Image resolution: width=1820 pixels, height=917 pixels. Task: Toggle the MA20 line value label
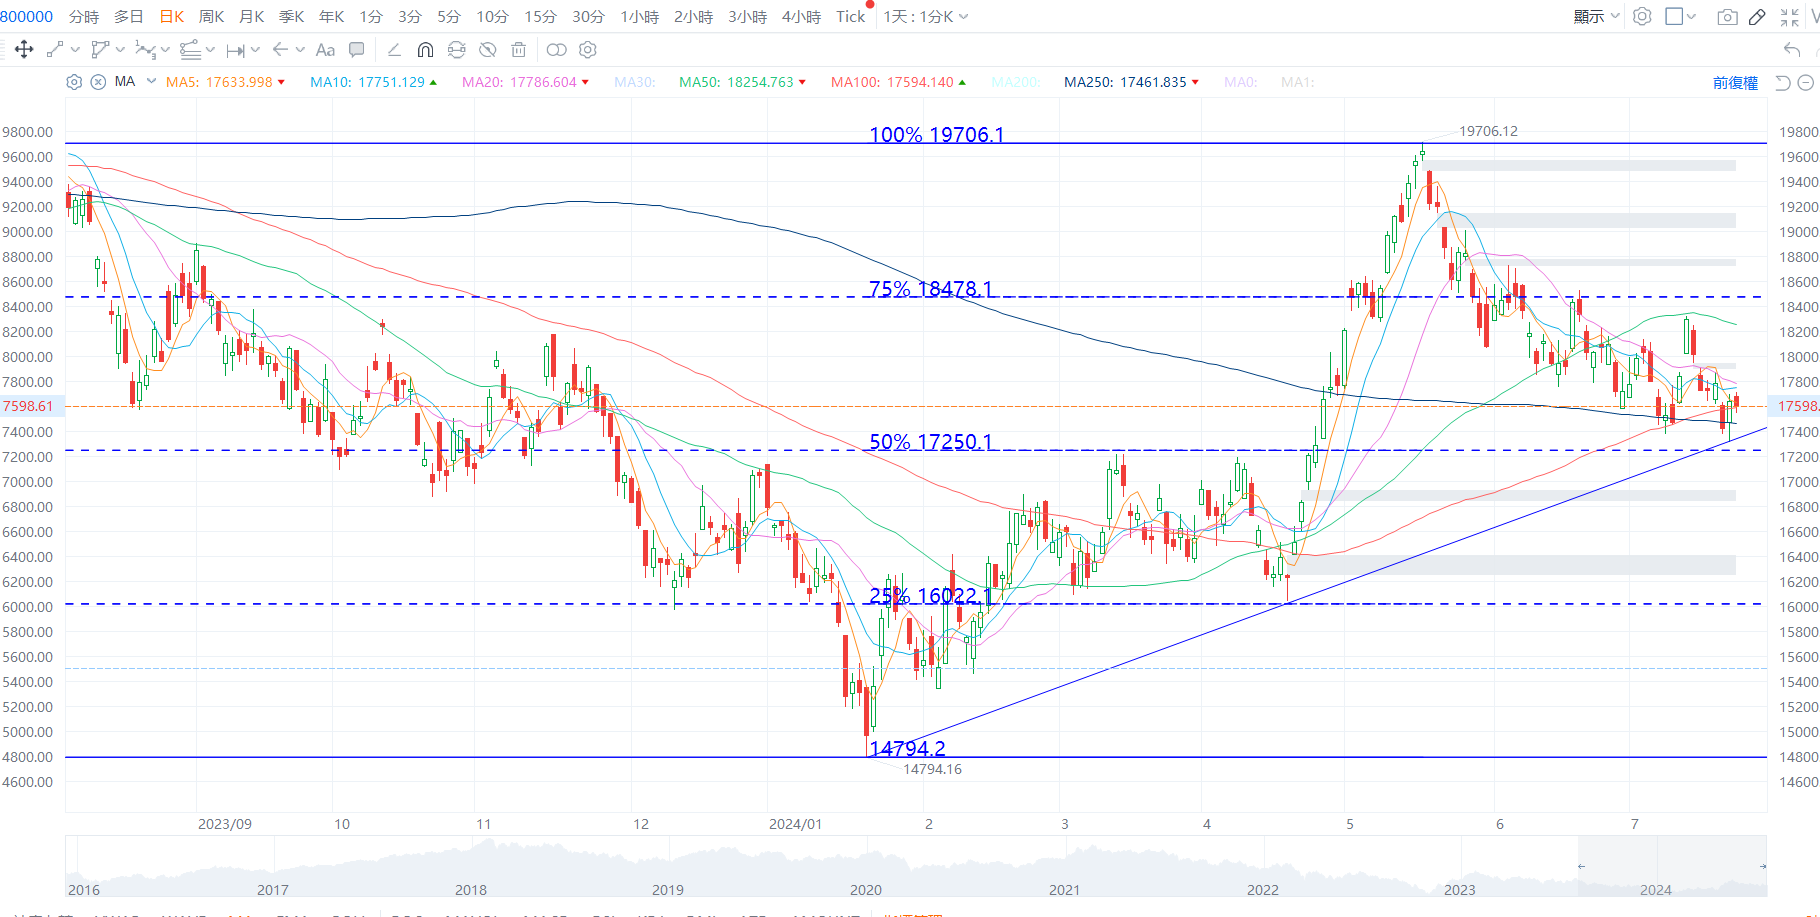[x=525, y=82]
